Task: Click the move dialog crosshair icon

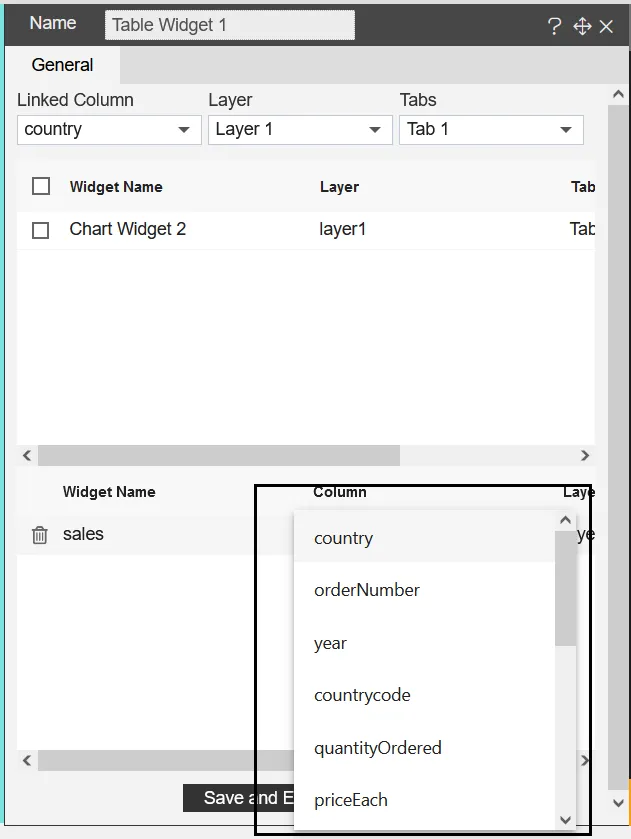Action: click(x=582, y=27)
